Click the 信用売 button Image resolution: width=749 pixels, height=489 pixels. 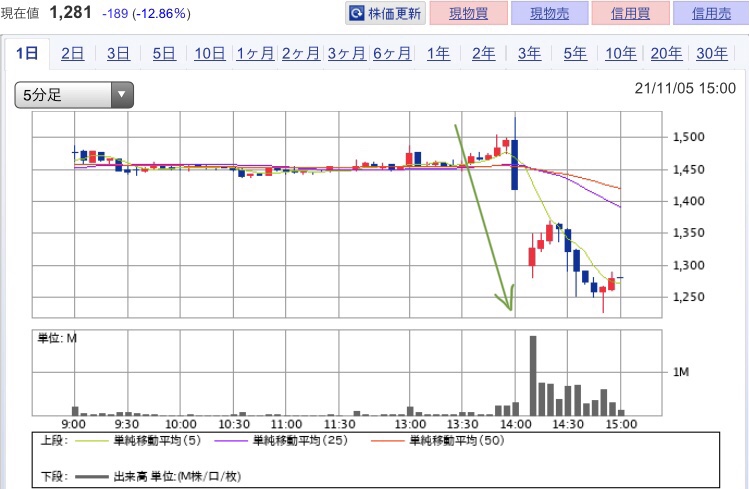[711, 13]
